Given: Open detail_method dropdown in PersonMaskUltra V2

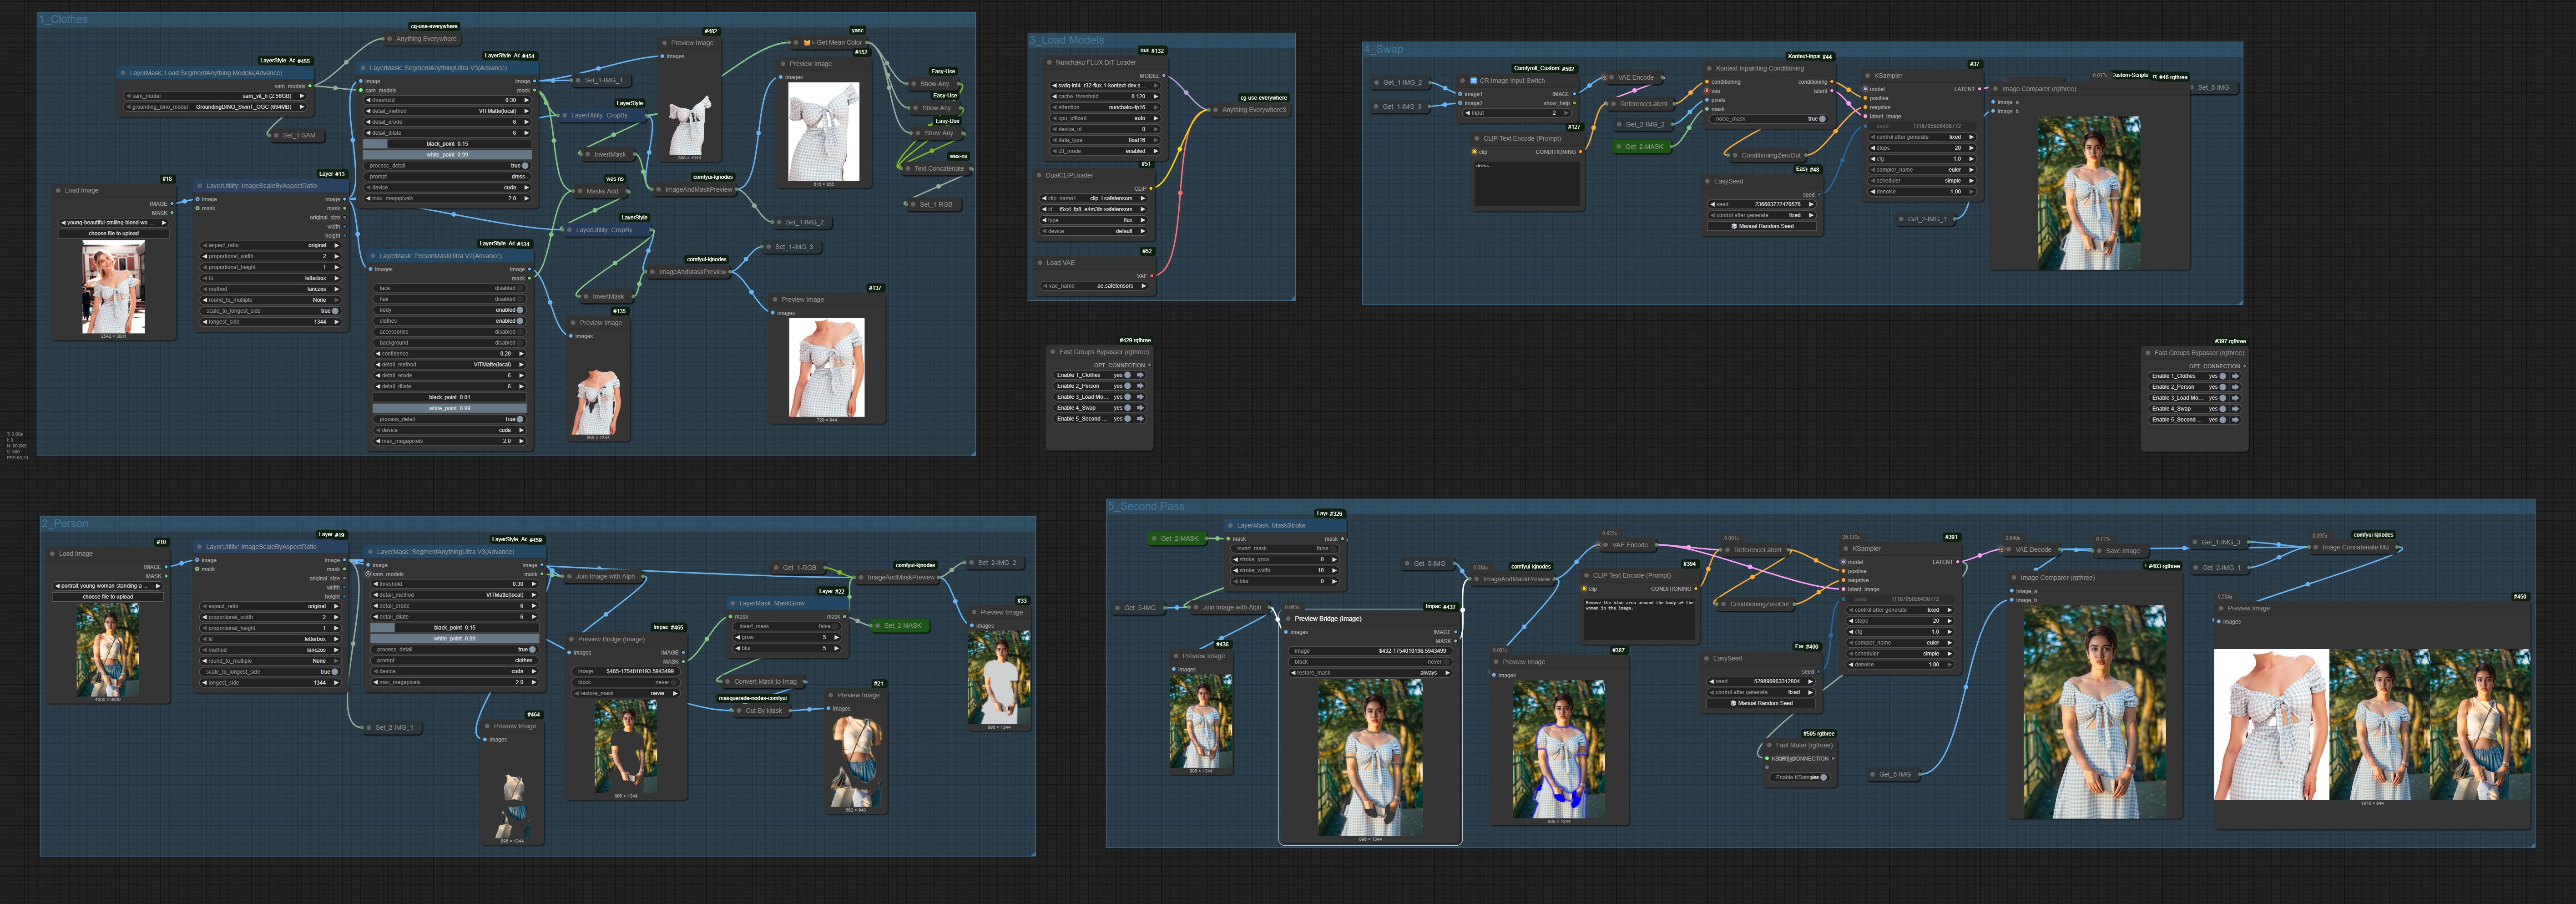Looking at the screenshot, I should [449, 365].
